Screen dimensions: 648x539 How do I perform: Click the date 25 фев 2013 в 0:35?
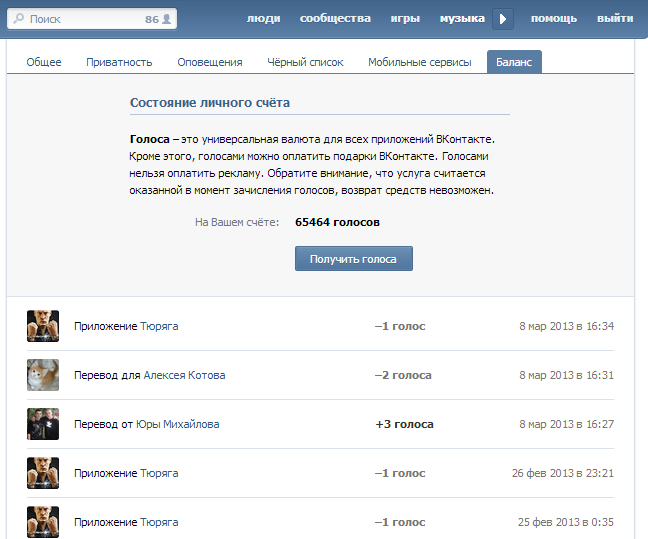[566, 522]
